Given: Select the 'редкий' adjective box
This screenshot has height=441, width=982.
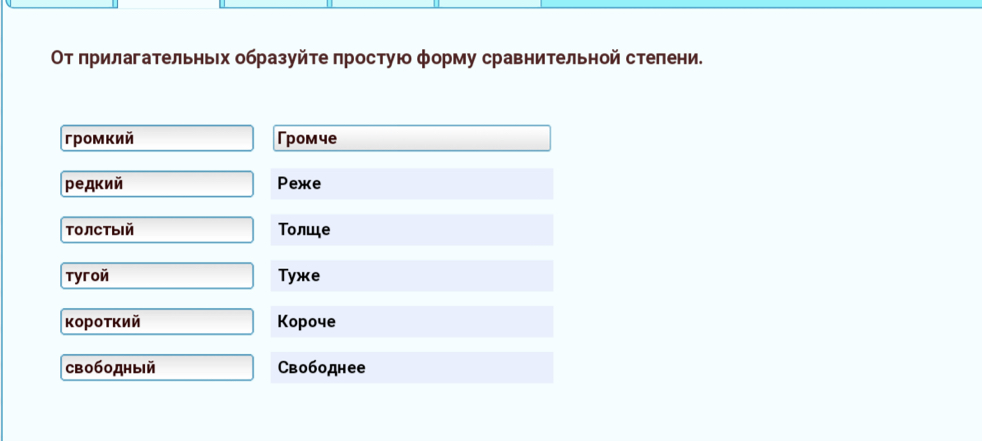Looking at the screenshot, I should [157, 184].
